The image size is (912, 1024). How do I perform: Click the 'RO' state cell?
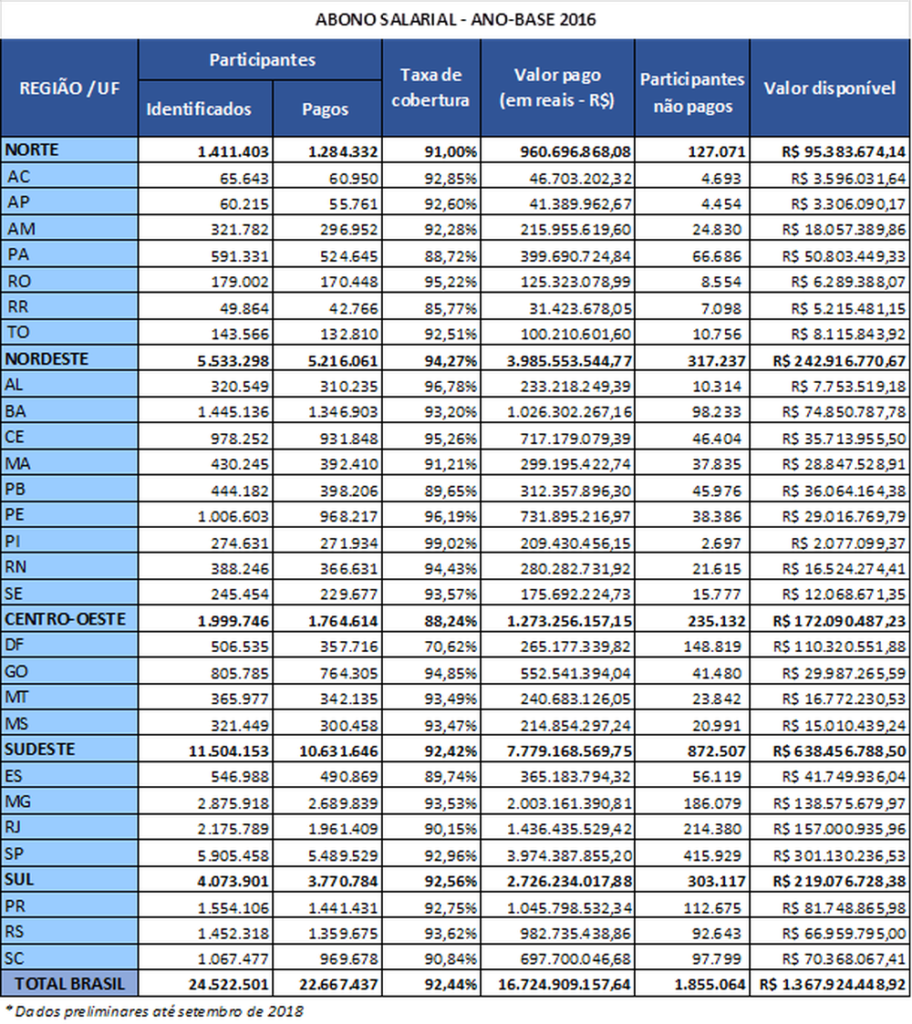[x=69, y=281]
